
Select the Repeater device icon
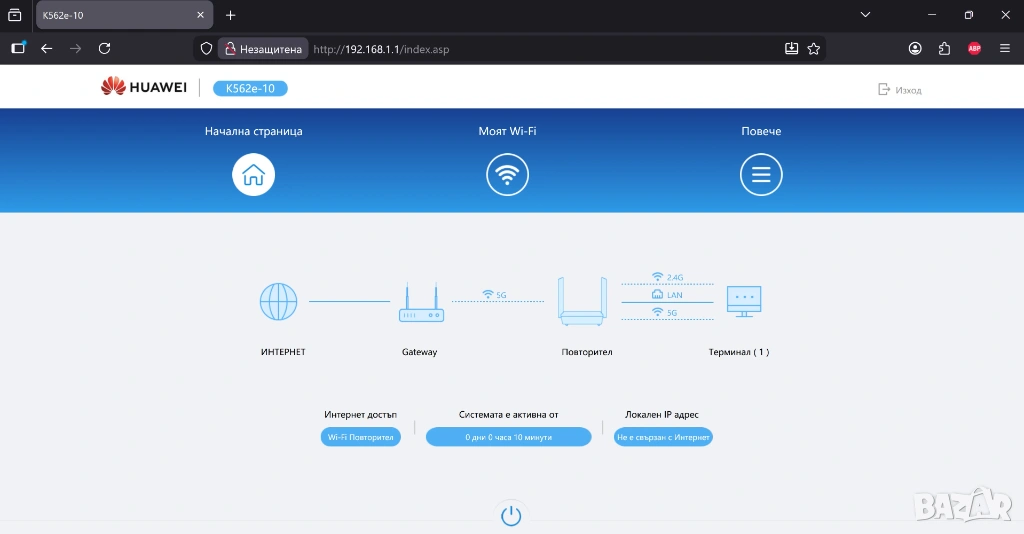[582, 302]
